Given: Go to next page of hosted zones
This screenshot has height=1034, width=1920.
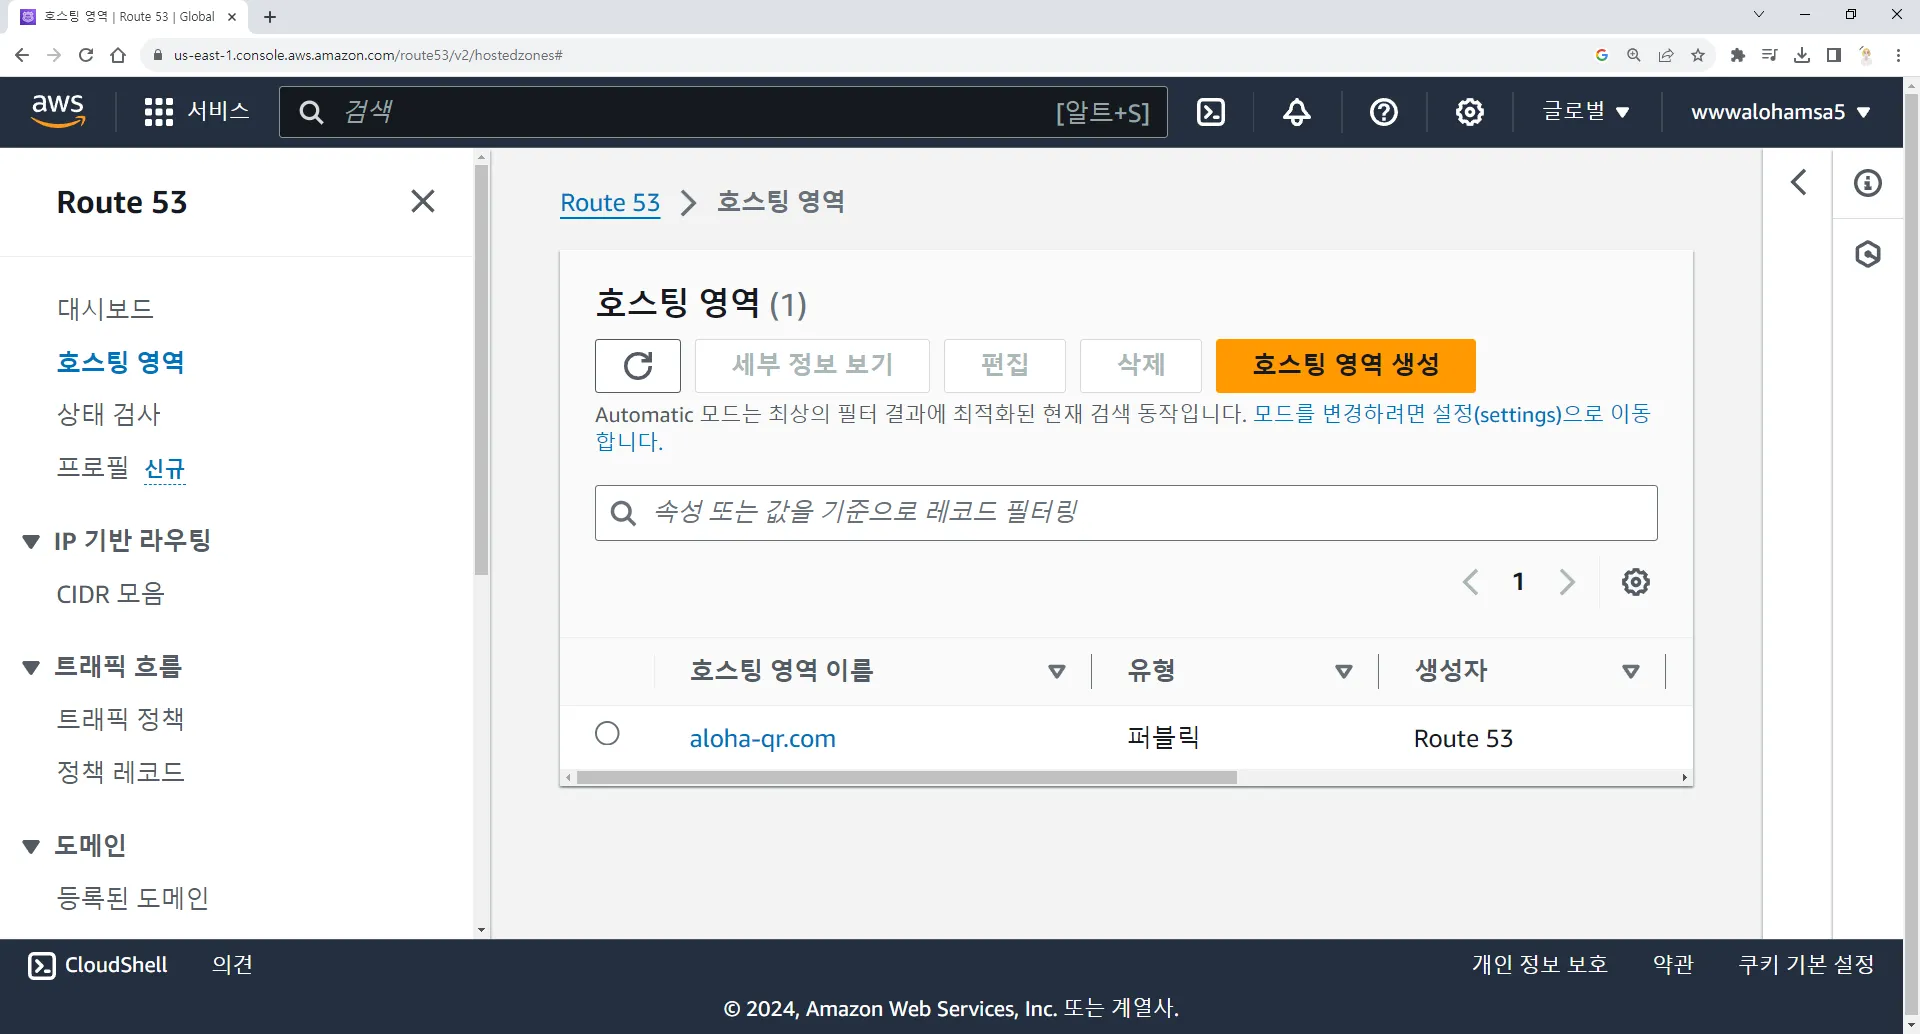Looking at the screenshot, I should point(1567,582).
